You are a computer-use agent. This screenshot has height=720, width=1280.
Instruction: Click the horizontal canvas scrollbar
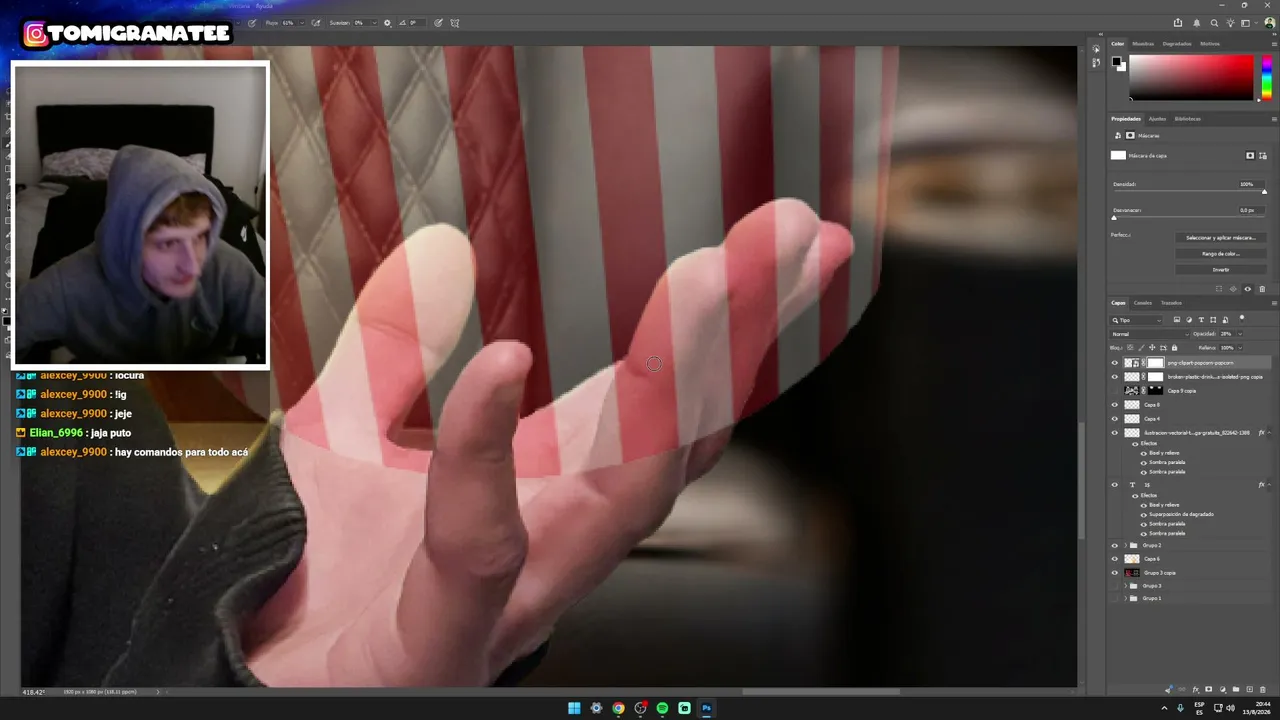(820, 691)
